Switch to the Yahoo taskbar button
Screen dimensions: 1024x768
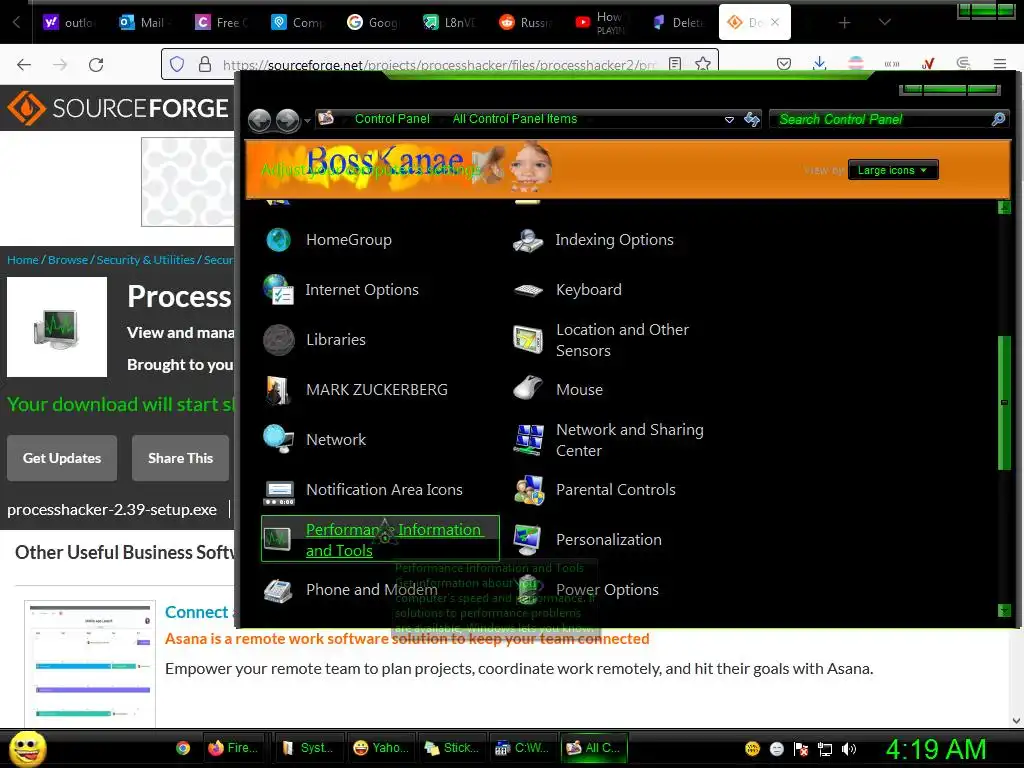[x=380, y=748]
